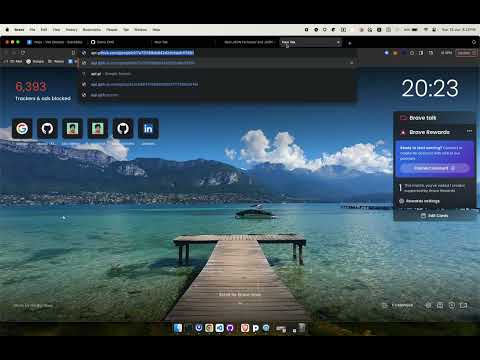
Task: Select the Google Search suggestion in omnibox dropdown
Action: [217, 74]
